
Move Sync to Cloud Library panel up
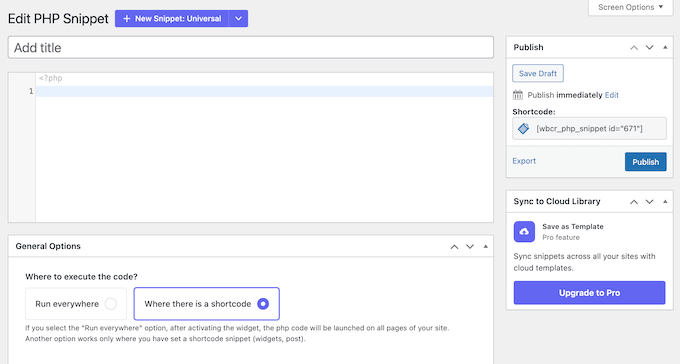(x=634, y=201)
